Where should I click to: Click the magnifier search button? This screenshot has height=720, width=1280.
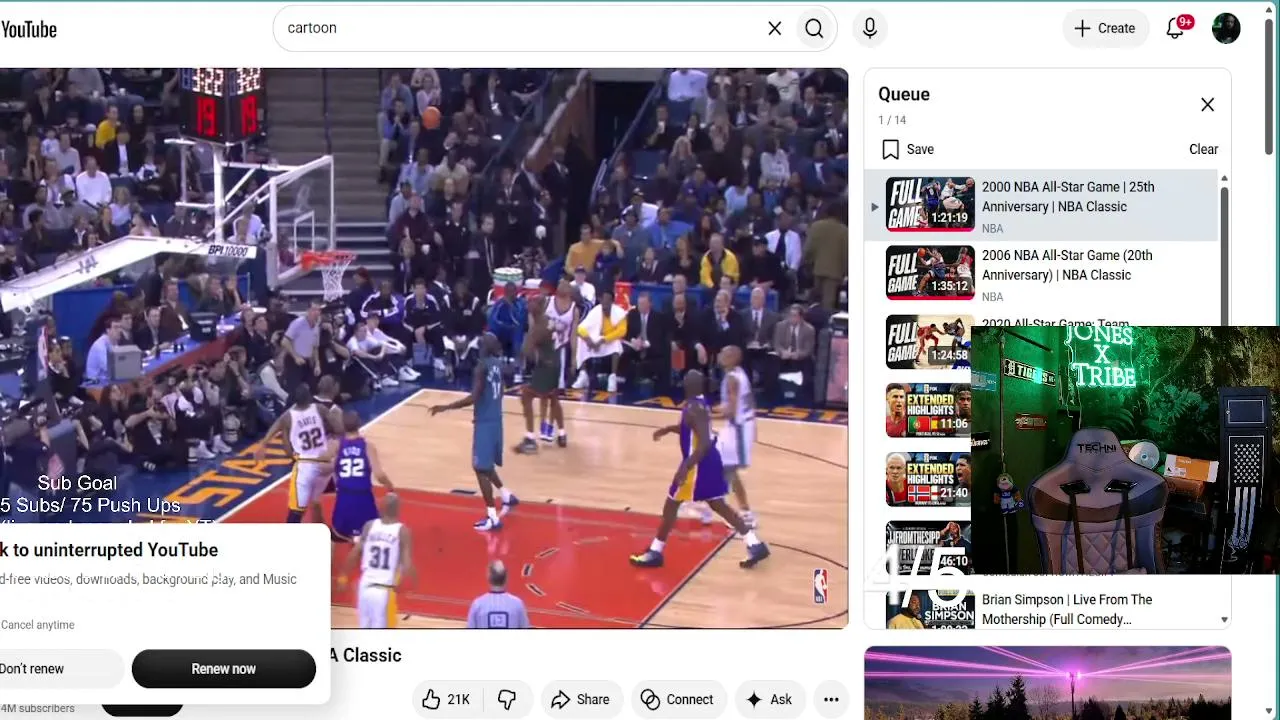(x=814, y=29)
